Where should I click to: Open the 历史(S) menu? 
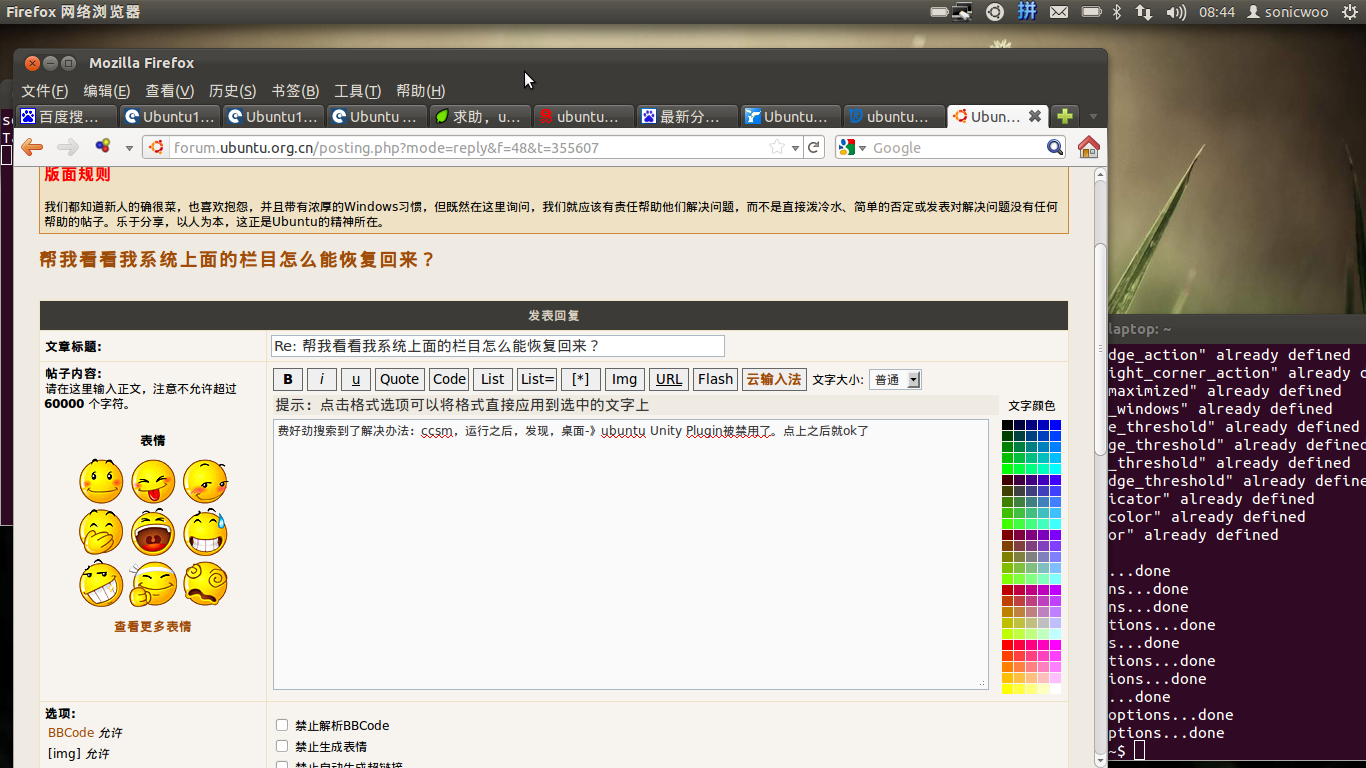click(x=232, y=91)
